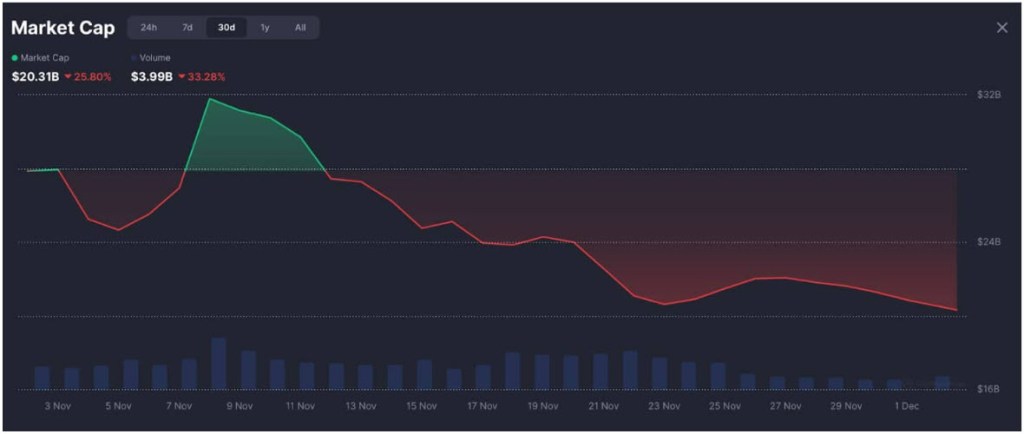Select the active 30d range tab
The width and height of the screenshot is (1024, 434).
(x=226, y=28)
